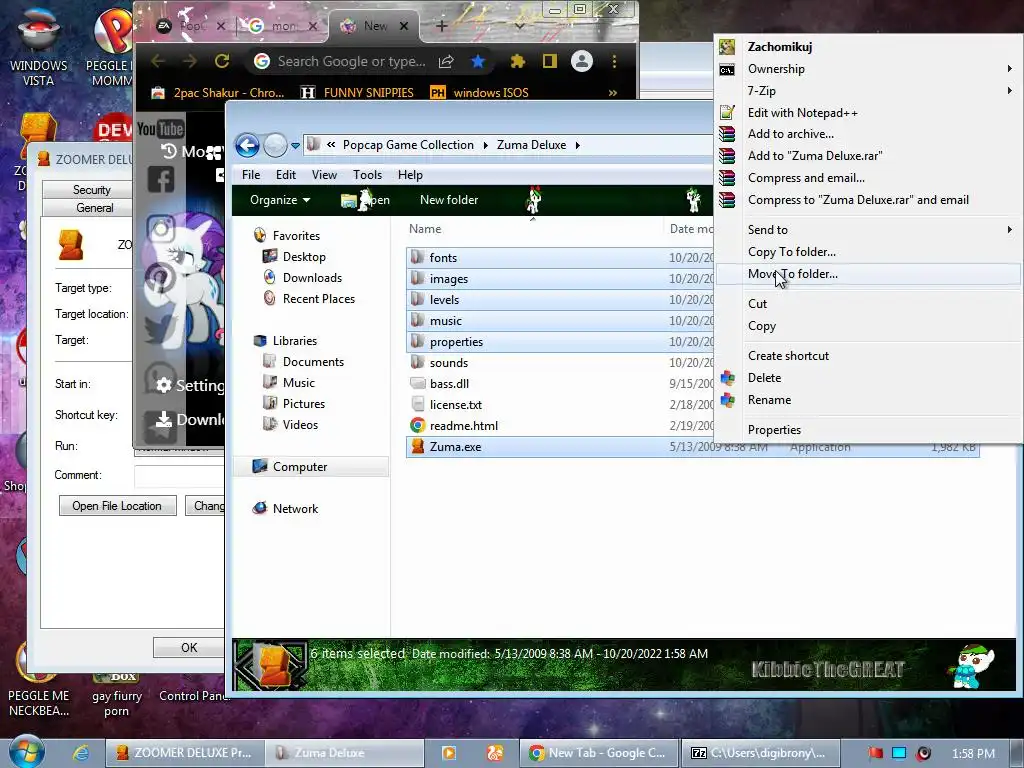The width and height of the screenshot is (1024, 768).
Task: Open the Help menu in Explorer
Action: click(410, 175)
